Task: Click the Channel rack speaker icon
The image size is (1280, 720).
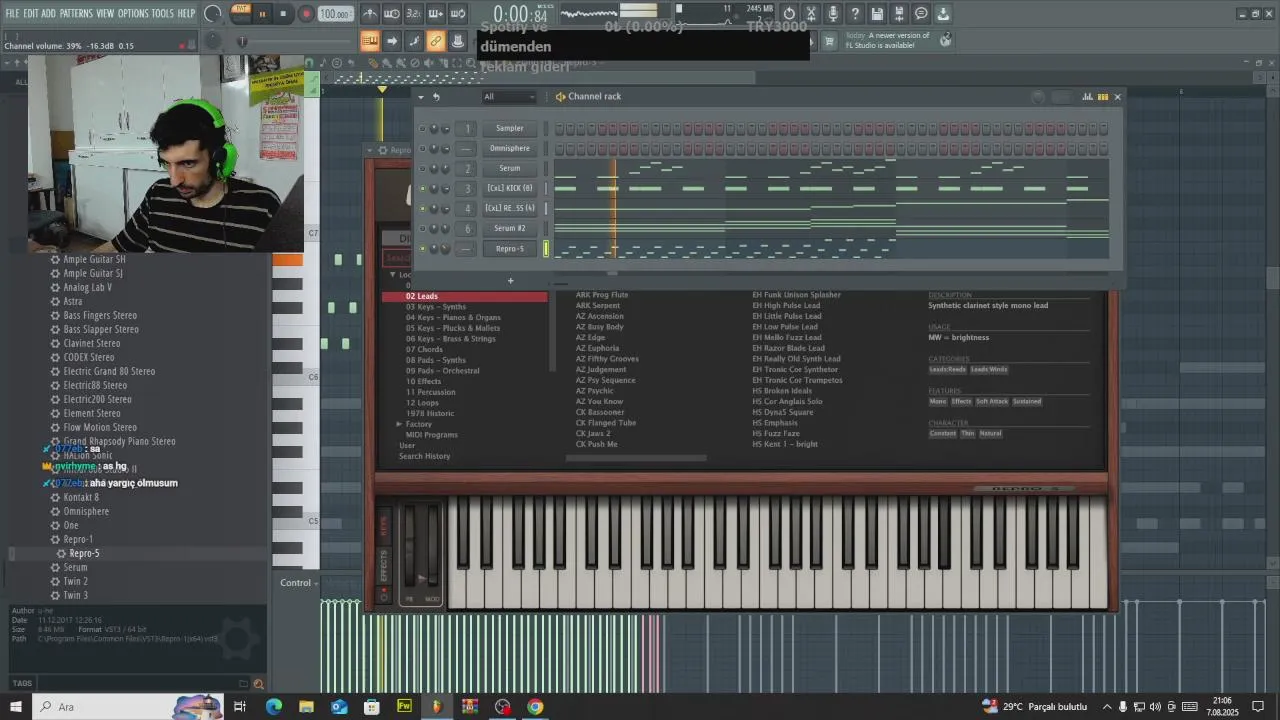Action: [x=560, y=97]
